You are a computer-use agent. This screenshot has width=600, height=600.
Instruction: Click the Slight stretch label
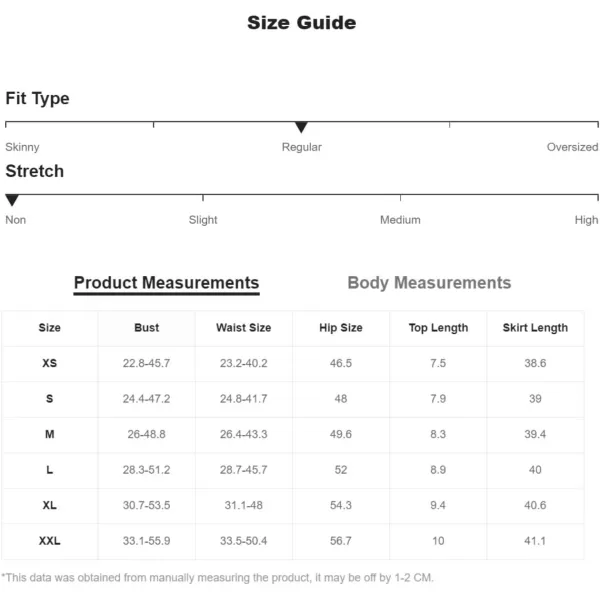point(203,220)
